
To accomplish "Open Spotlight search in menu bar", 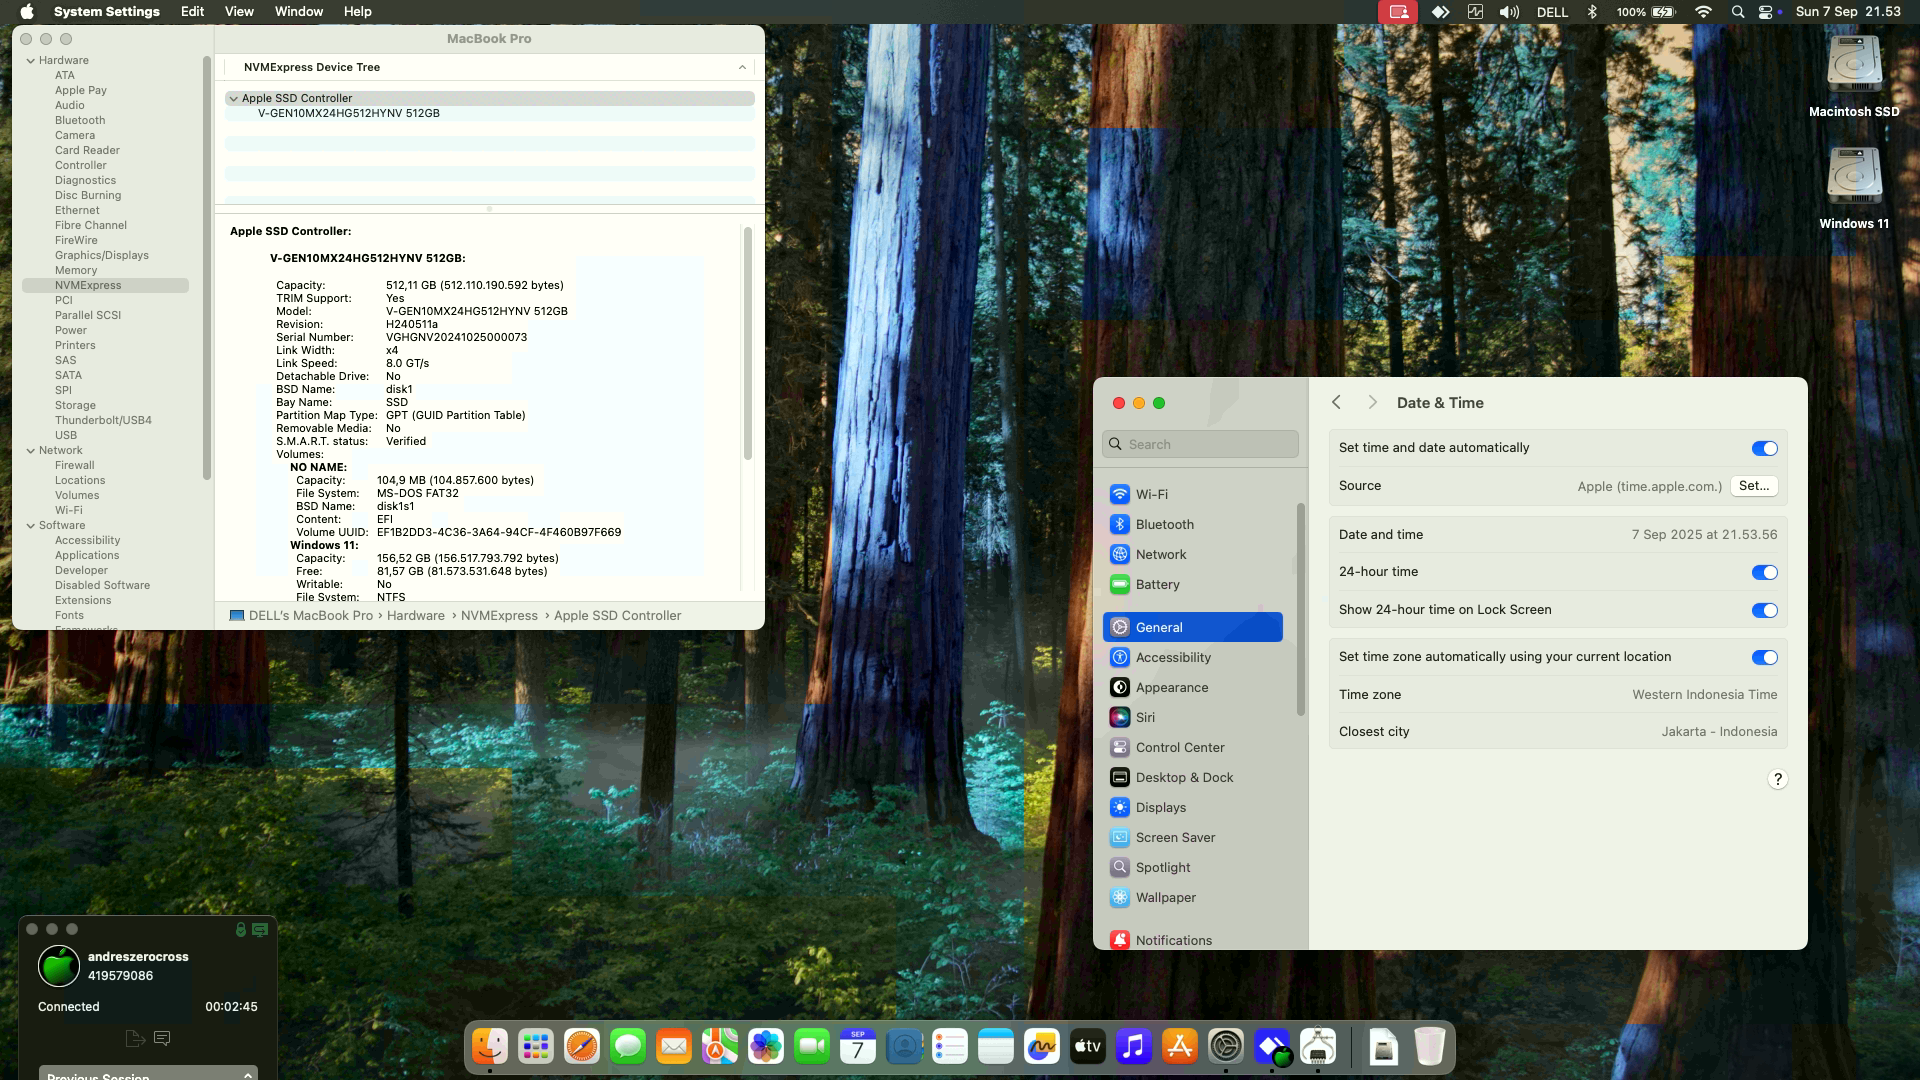I will tap(1738, 12).
